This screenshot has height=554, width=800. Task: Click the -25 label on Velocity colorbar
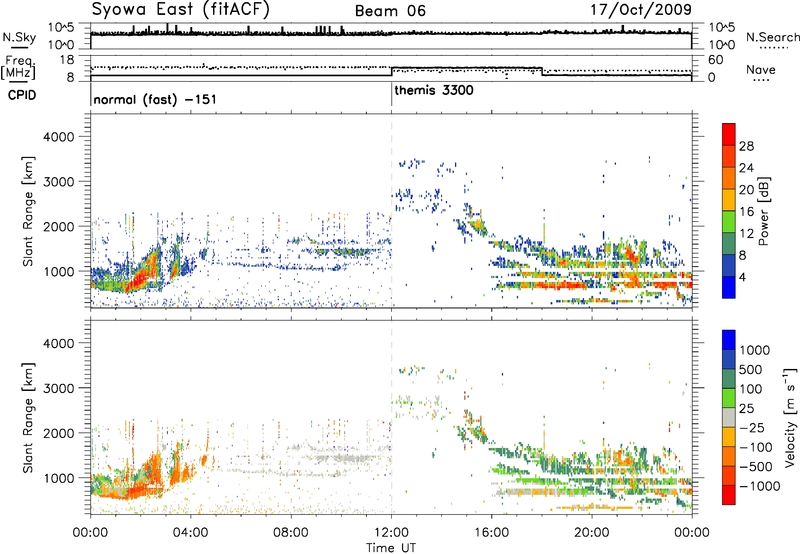coord(751,427)
